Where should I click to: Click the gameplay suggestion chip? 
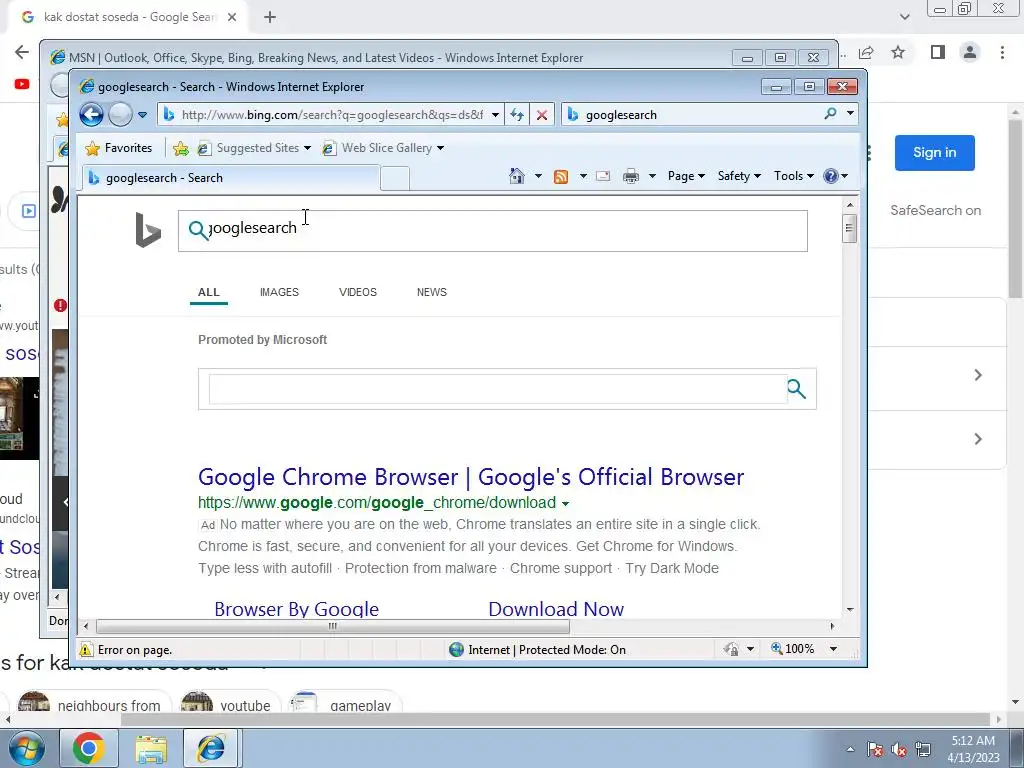click(344, 704)
